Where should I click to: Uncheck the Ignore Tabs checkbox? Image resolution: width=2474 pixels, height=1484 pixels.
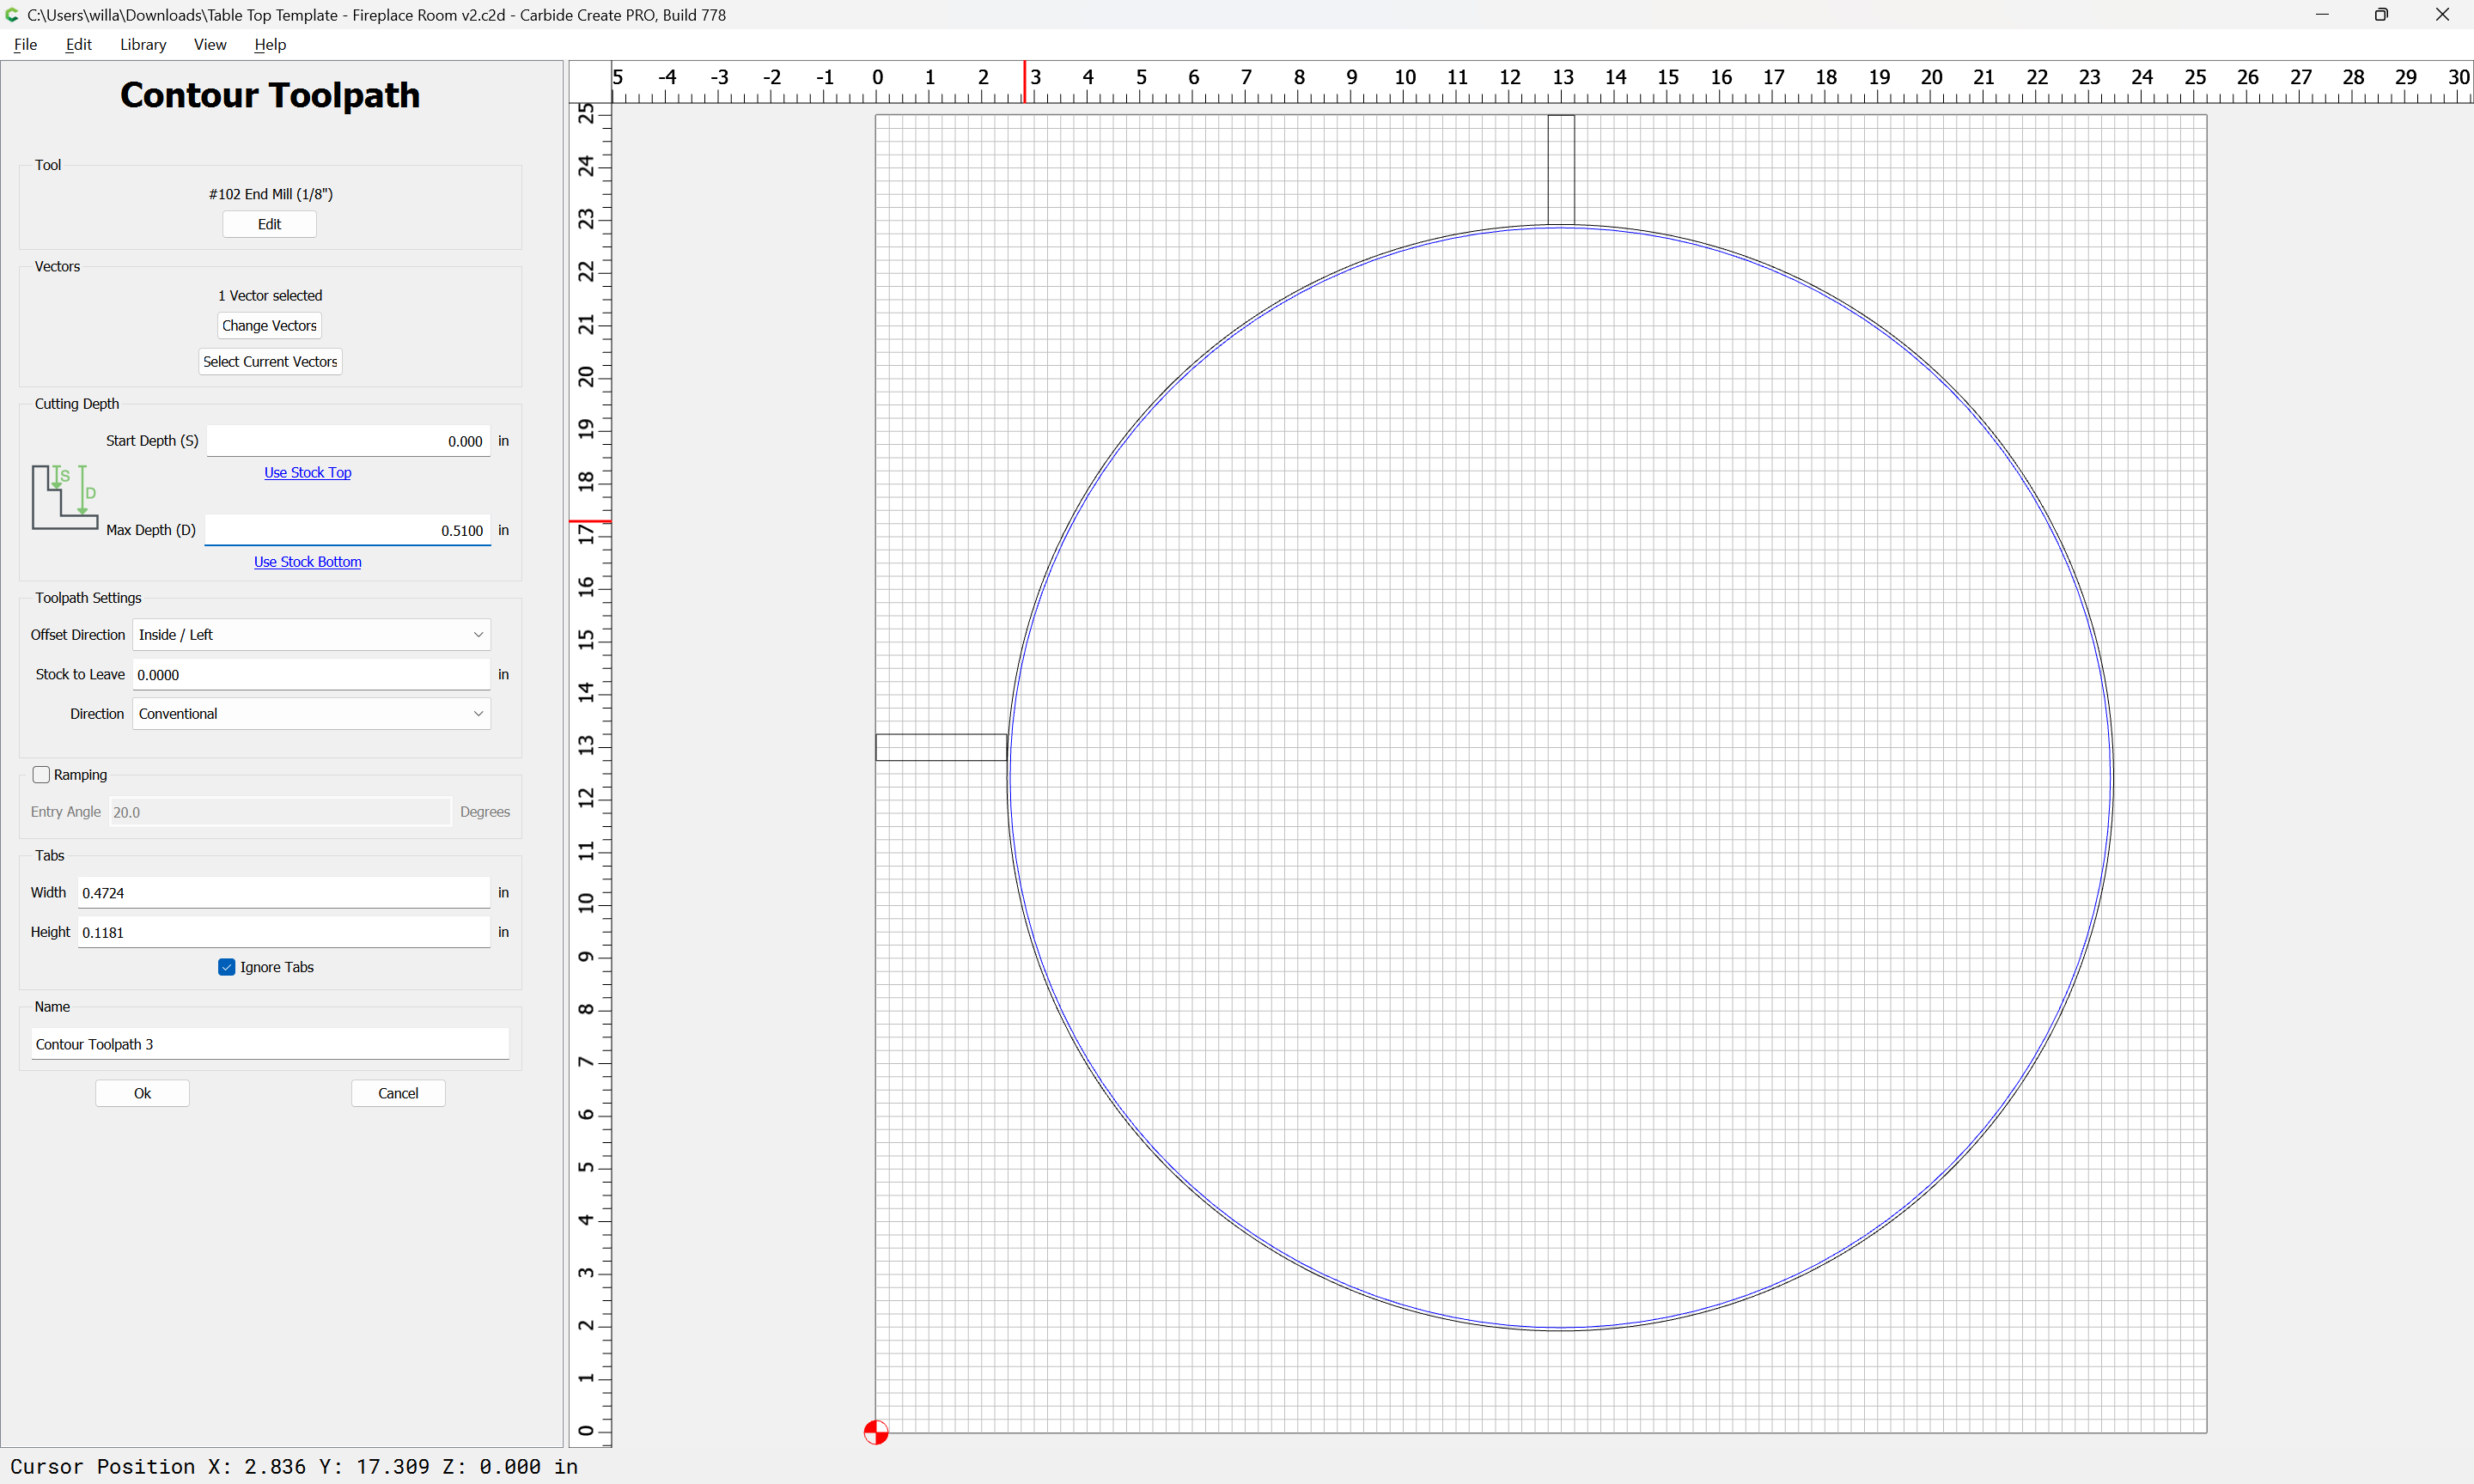click(x=226, y=967)
